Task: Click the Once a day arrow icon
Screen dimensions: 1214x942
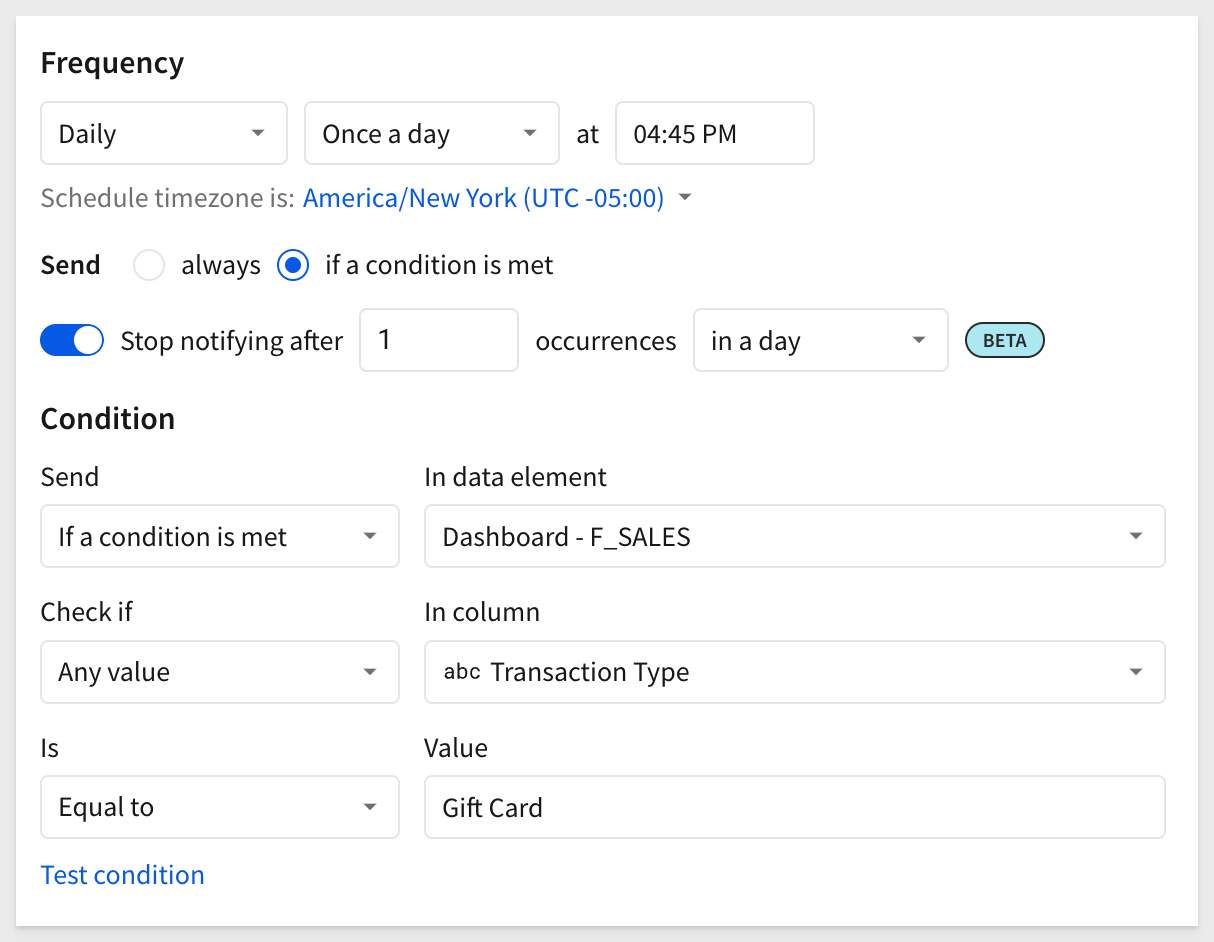Action: pos(530,133)
